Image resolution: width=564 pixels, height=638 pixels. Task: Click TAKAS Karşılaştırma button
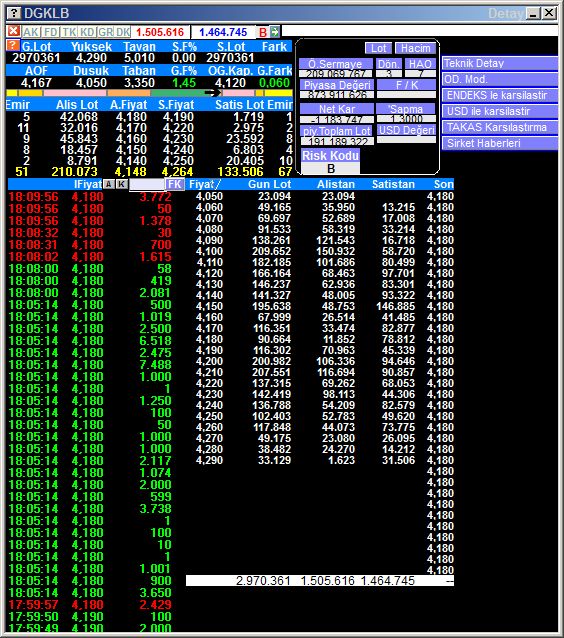point(499,127)
